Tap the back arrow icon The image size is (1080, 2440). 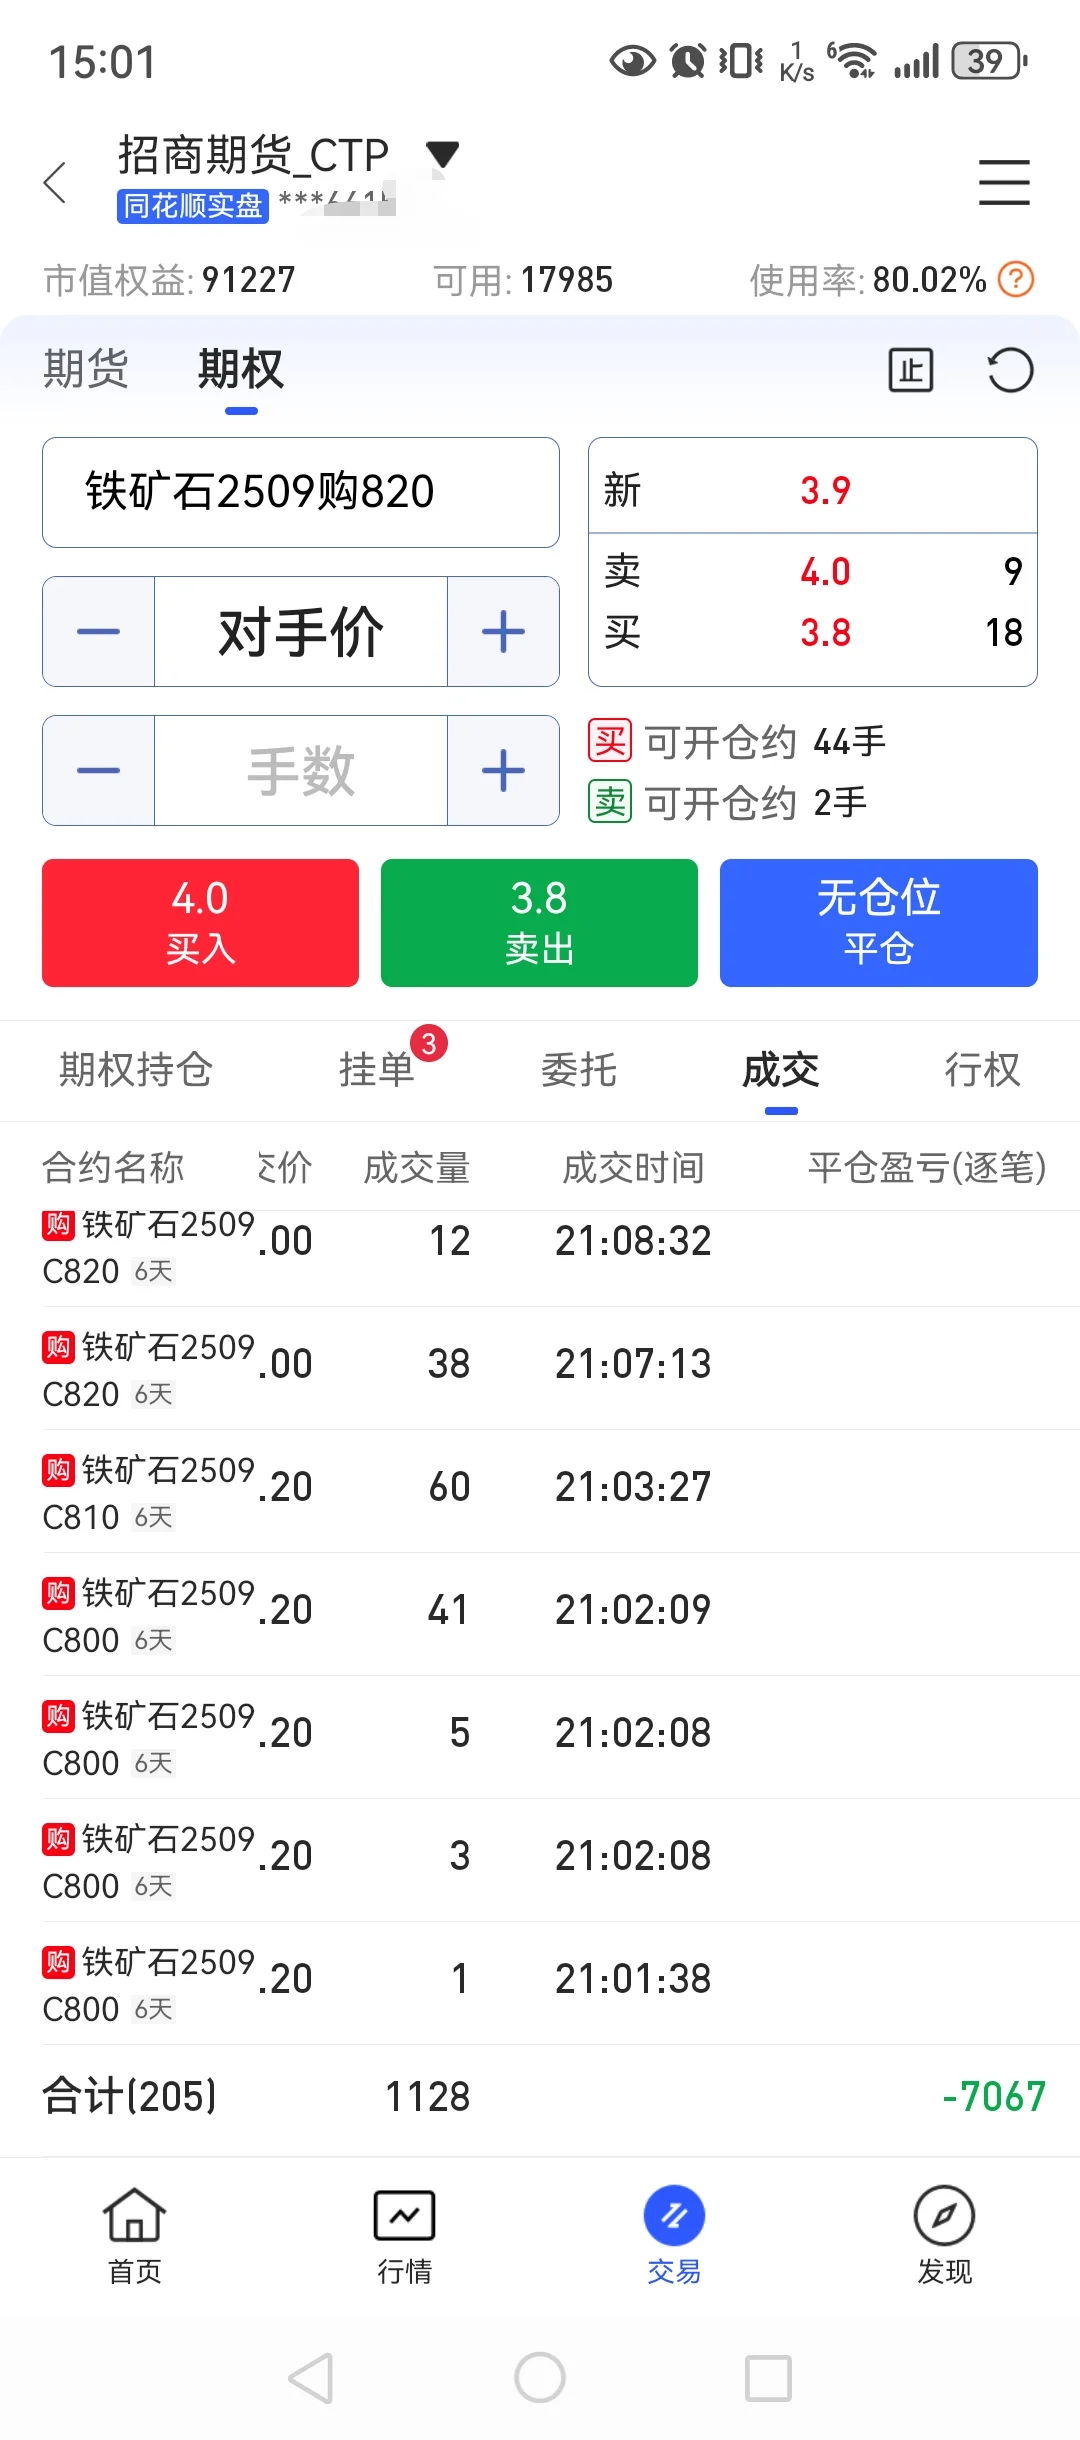point(56,182)
